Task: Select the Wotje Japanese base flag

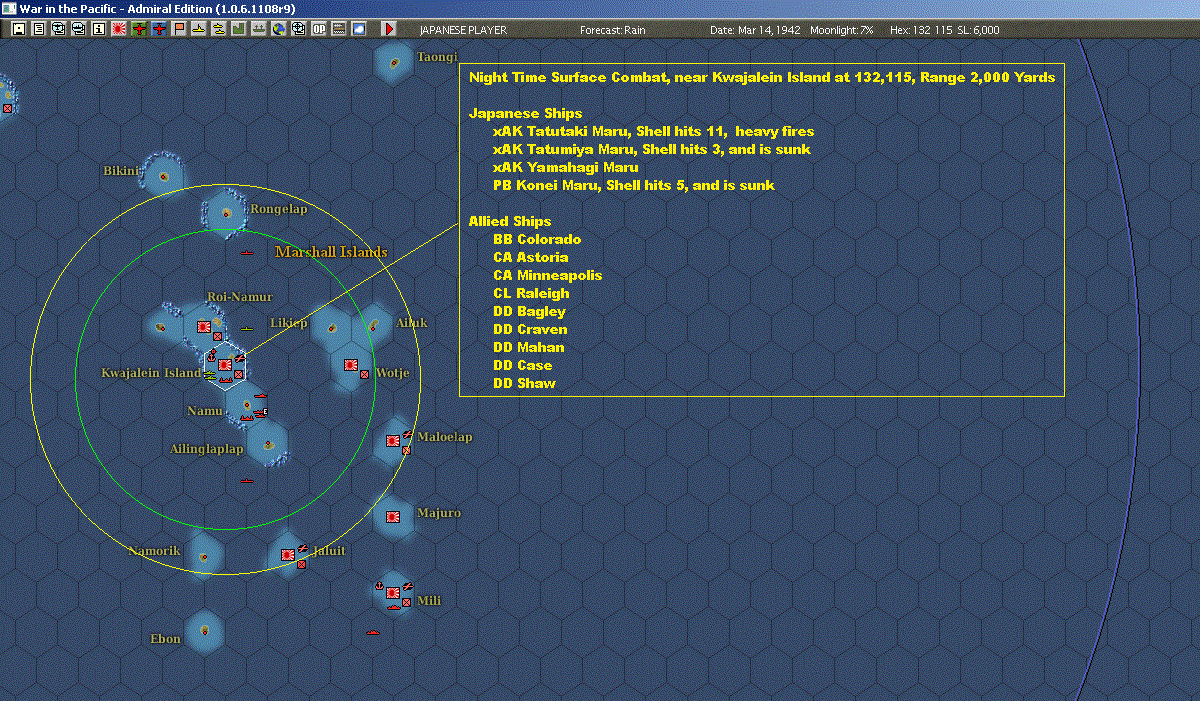Action: (350, 364)
